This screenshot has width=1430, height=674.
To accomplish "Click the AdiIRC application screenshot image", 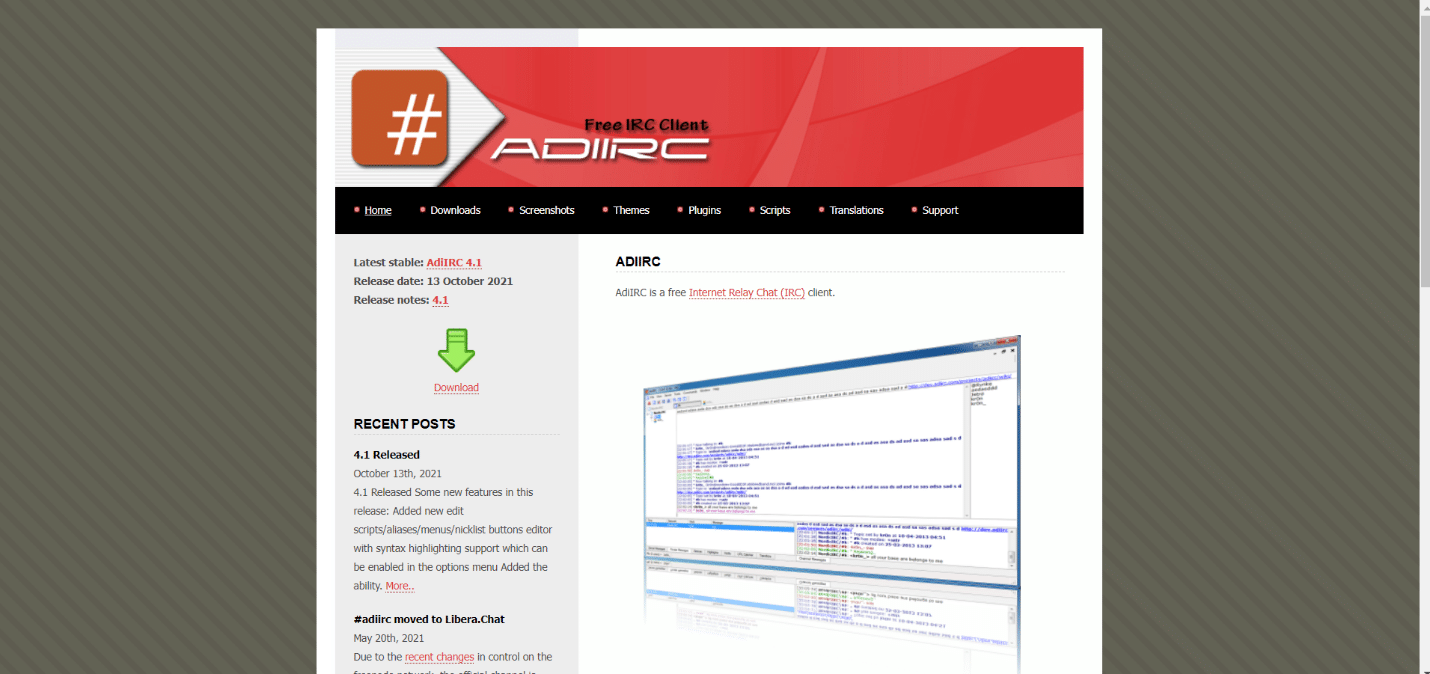I will click(831, 503).
